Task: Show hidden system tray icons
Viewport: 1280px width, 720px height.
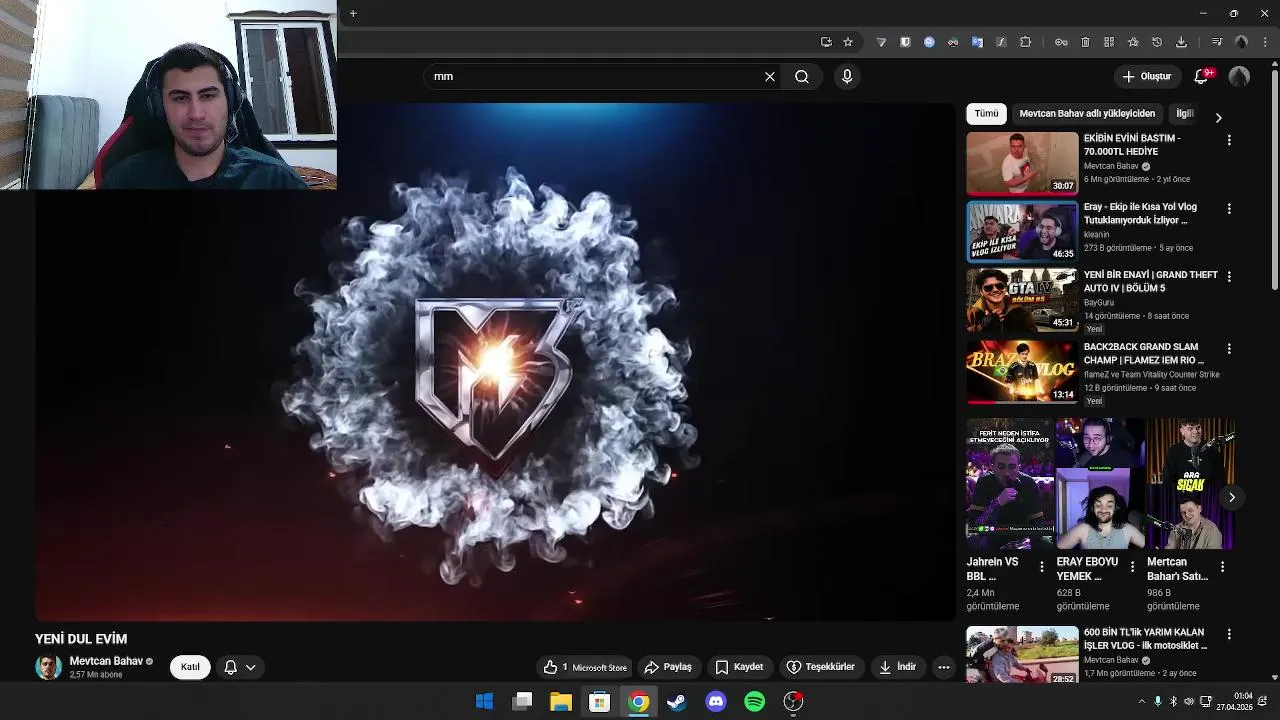Action: coord(1141,701)
